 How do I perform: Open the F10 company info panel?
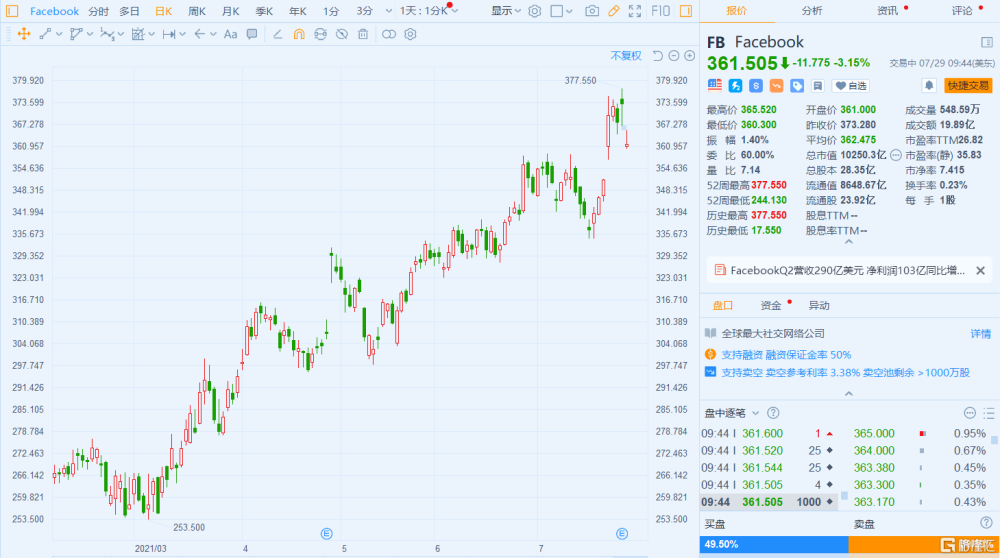660,11
